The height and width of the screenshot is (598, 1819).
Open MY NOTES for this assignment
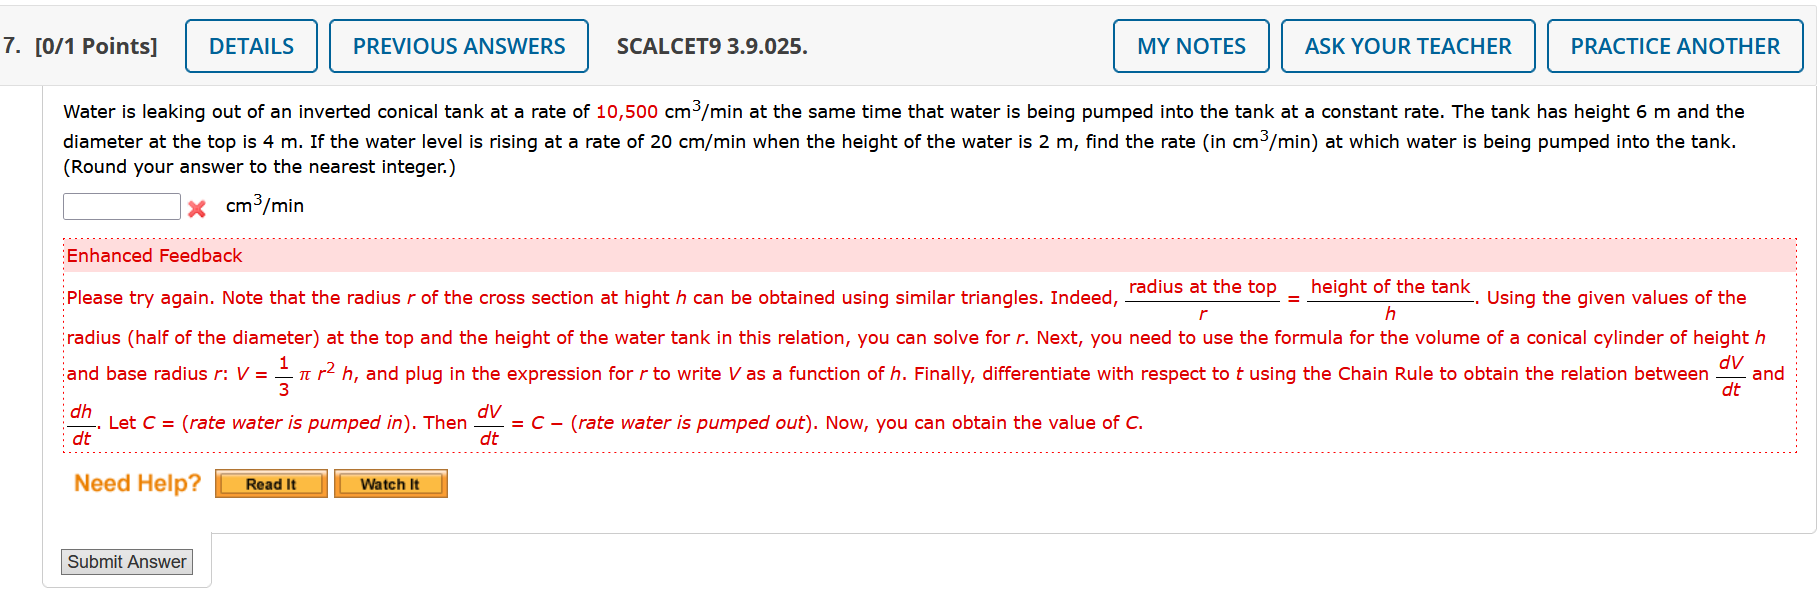(x=1190, y=45)
